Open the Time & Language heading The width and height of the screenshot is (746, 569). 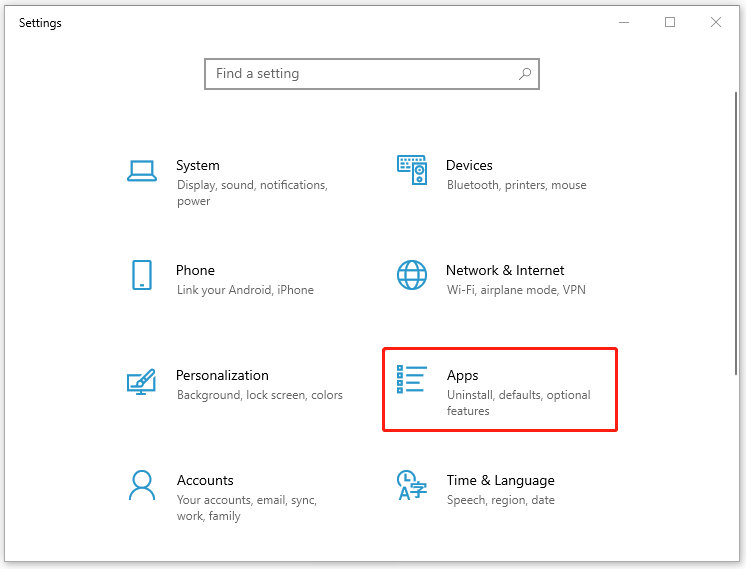tap(501, 481)
